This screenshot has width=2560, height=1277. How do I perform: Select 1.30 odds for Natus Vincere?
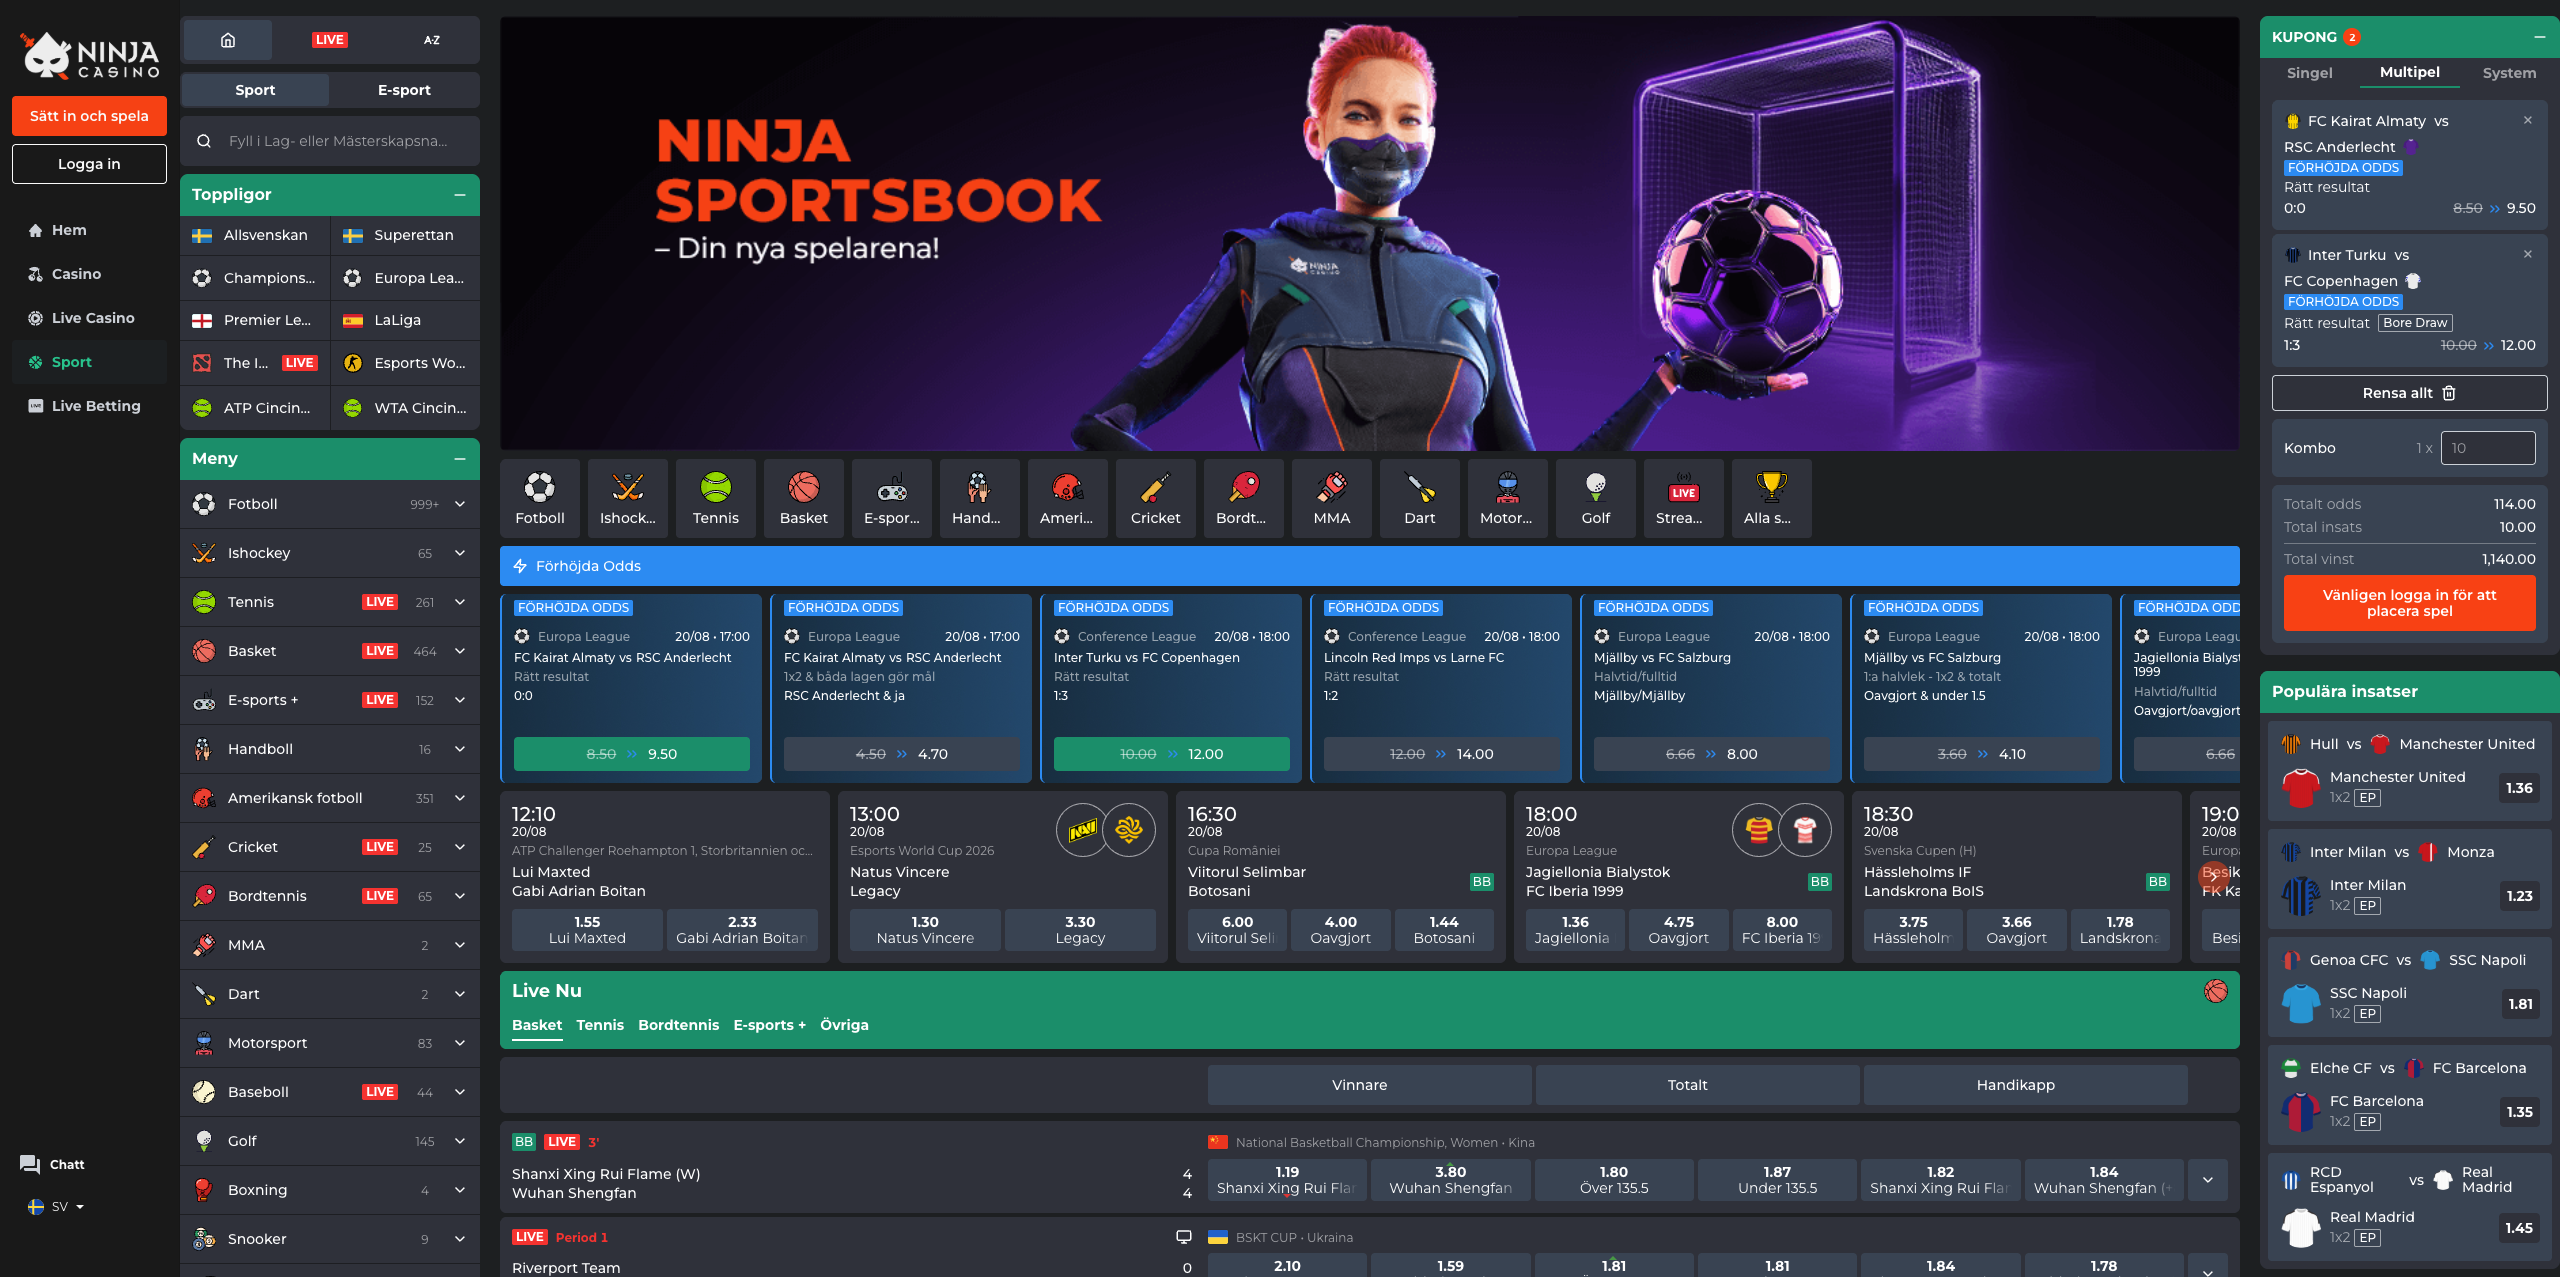tap(925, 930)
